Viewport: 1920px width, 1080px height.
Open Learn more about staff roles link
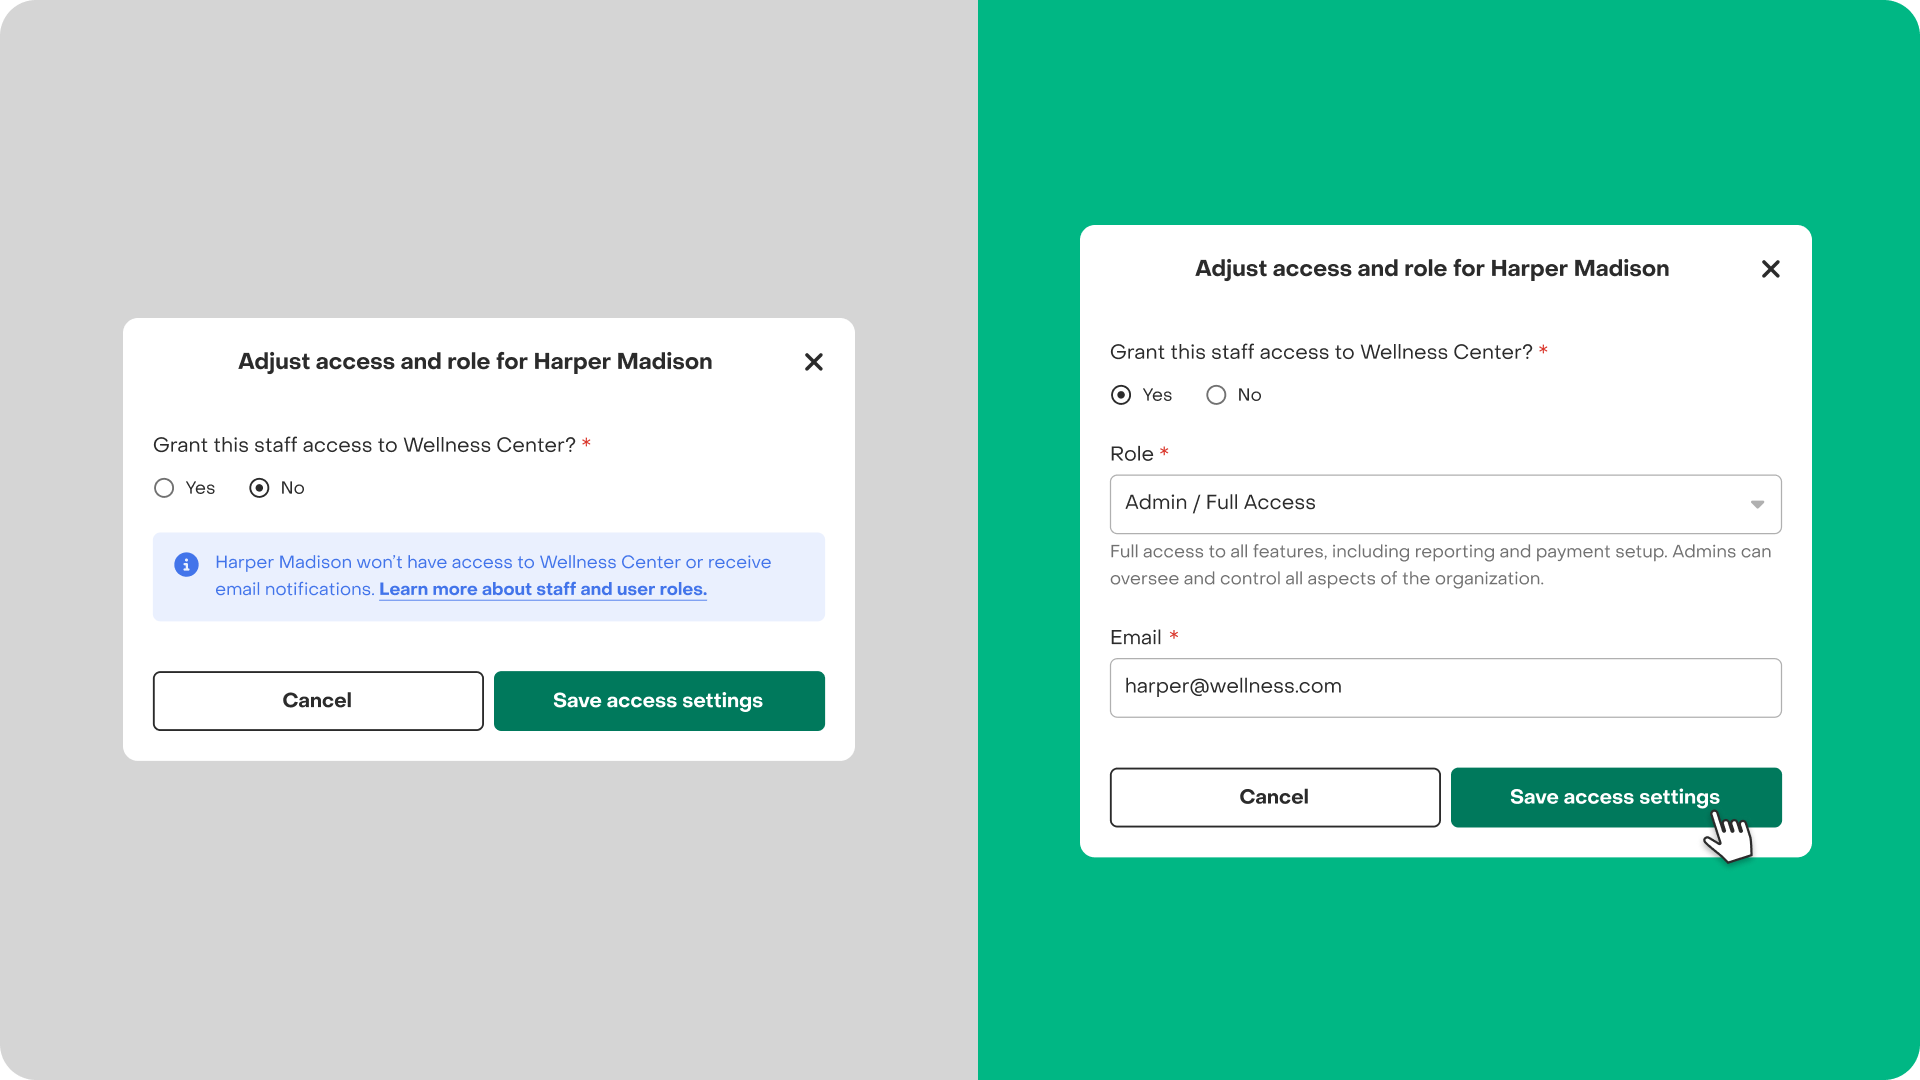[542, 589]
